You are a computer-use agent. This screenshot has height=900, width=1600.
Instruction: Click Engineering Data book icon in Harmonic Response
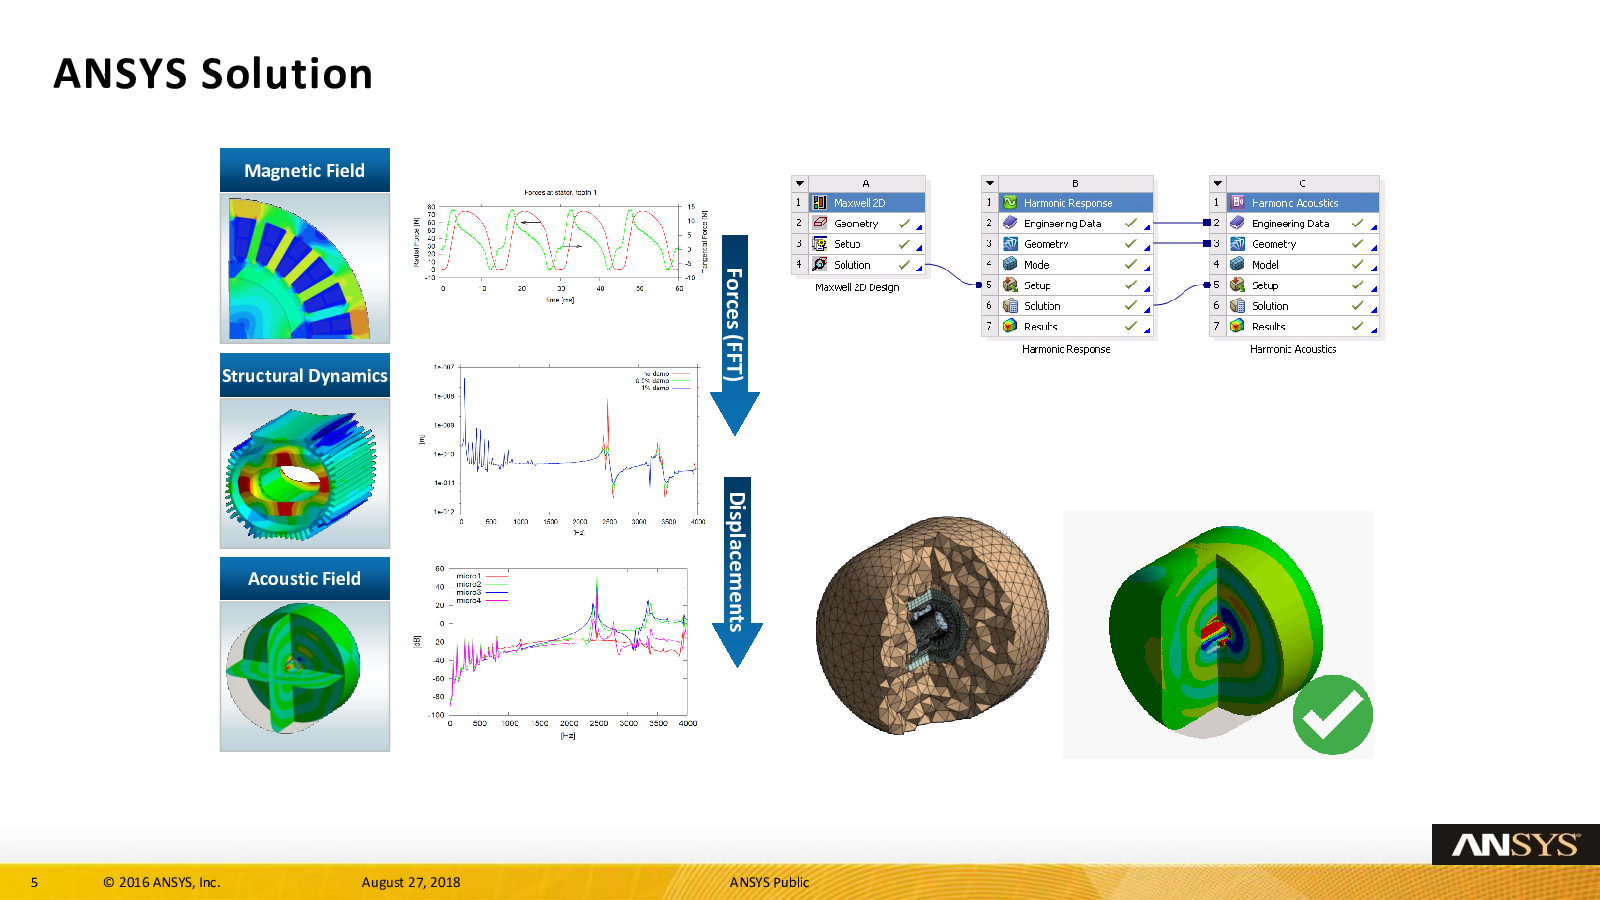[1010, 223]
